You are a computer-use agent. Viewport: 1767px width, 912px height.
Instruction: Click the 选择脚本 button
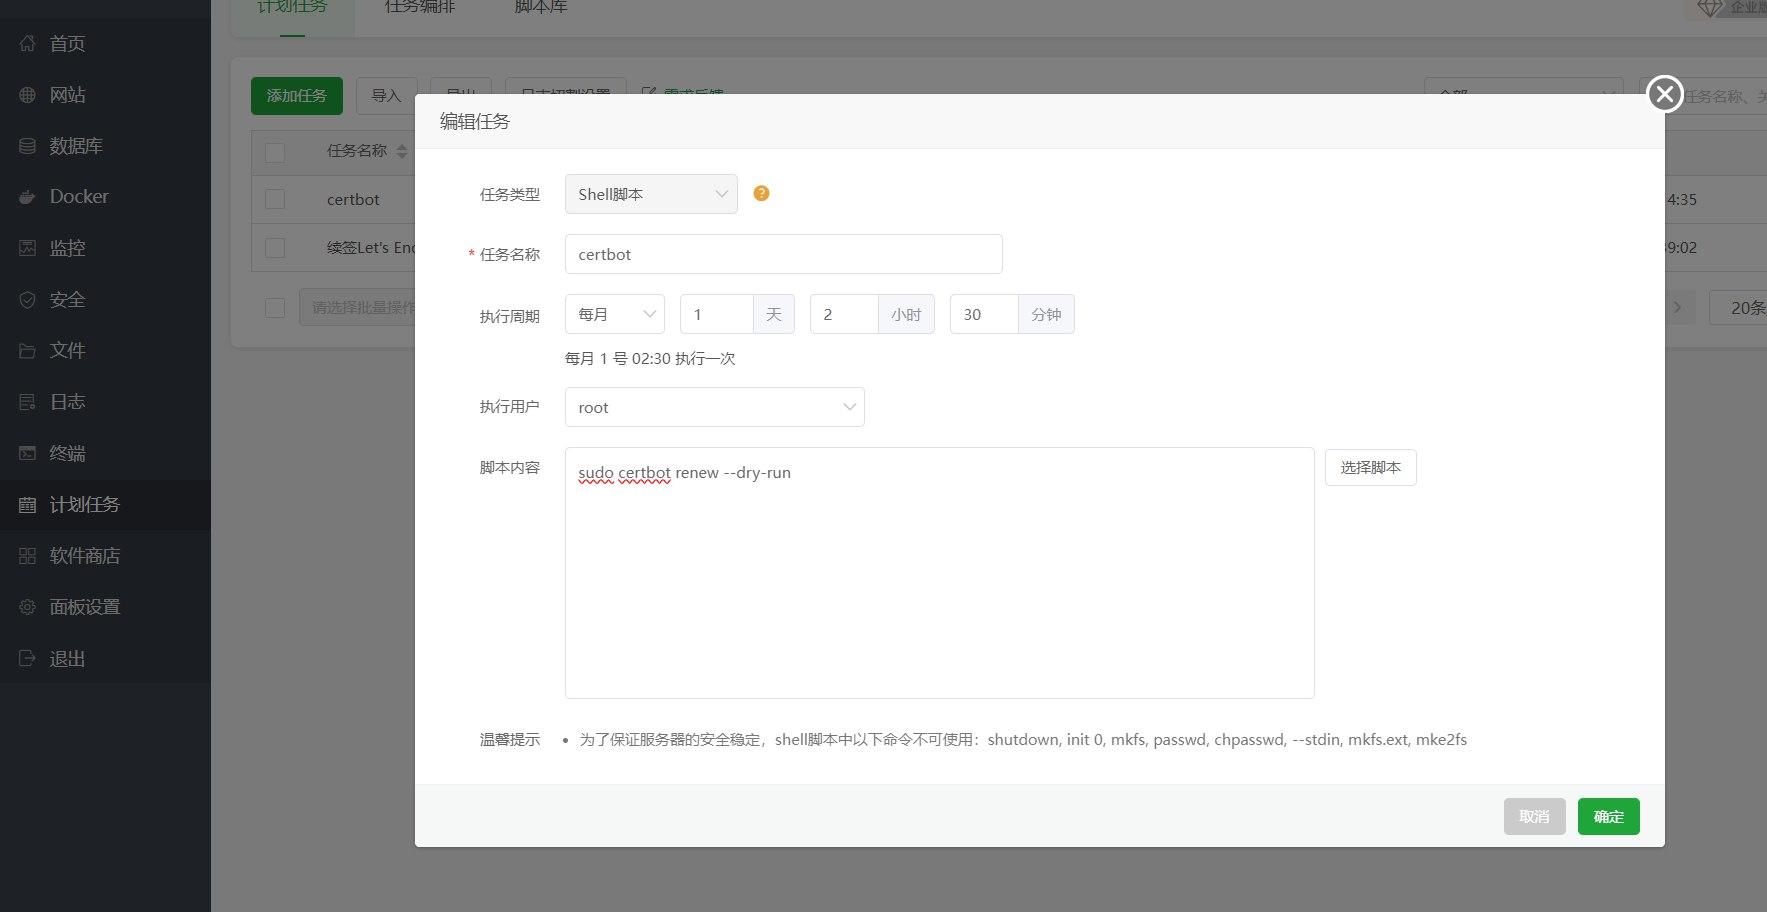click(1370, 467)
